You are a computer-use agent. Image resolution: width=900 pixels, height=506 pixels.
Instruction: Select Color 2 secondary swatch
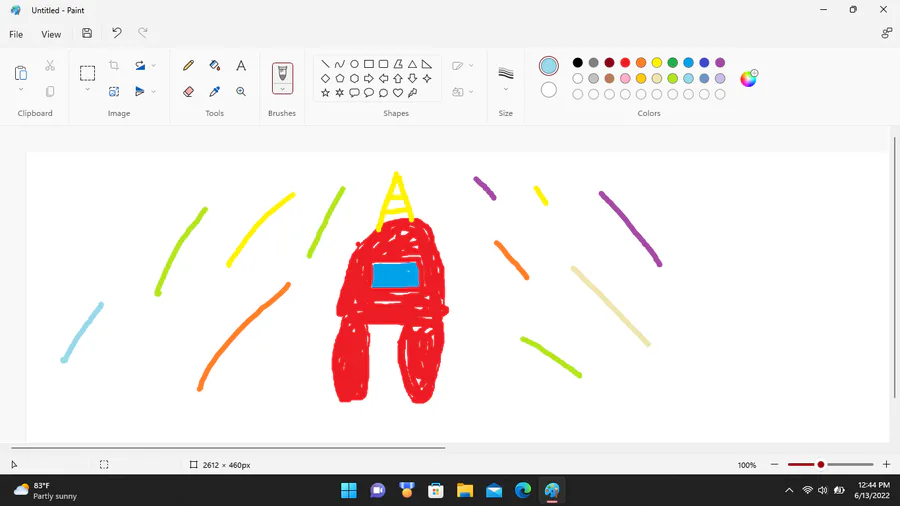(x=549, y=90)
